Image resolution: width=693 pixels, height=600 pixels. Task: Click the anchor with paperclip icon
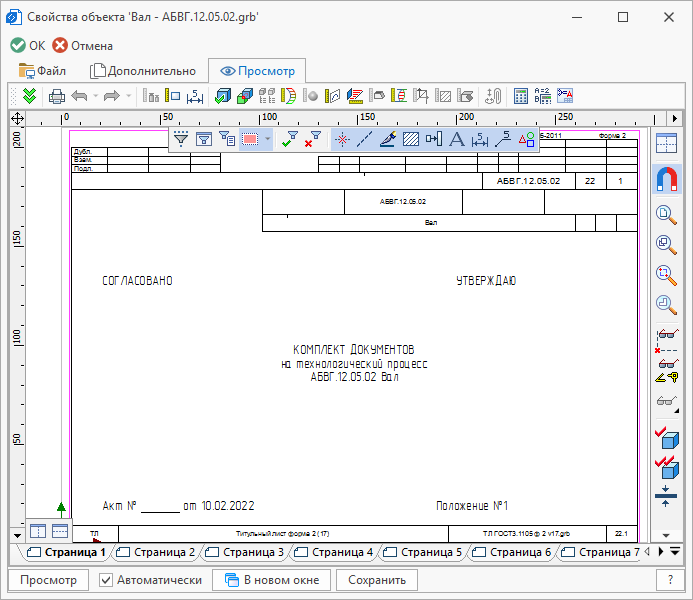pyautogui.click(x=493, y=96)
